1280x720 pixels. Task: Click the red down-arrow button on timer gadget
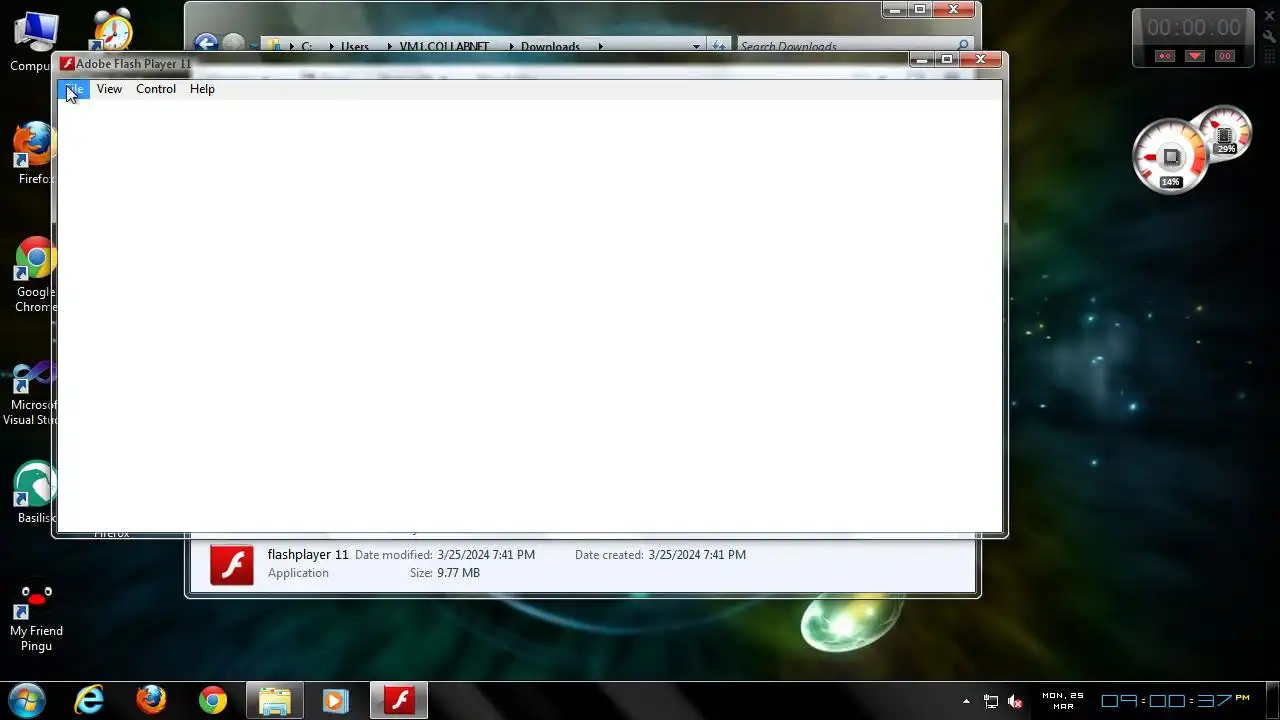point(1194,56)
